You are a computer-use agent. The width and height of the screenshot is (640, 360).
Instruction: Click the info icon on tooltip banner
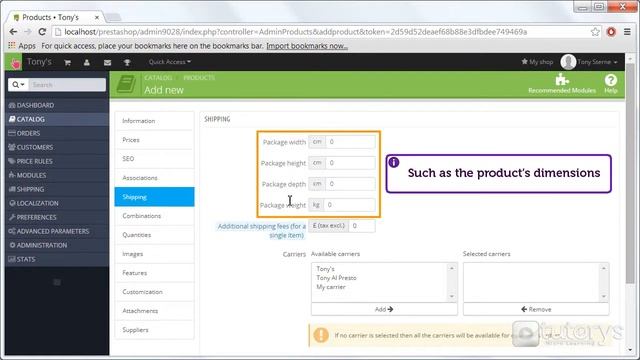(393, 162)
